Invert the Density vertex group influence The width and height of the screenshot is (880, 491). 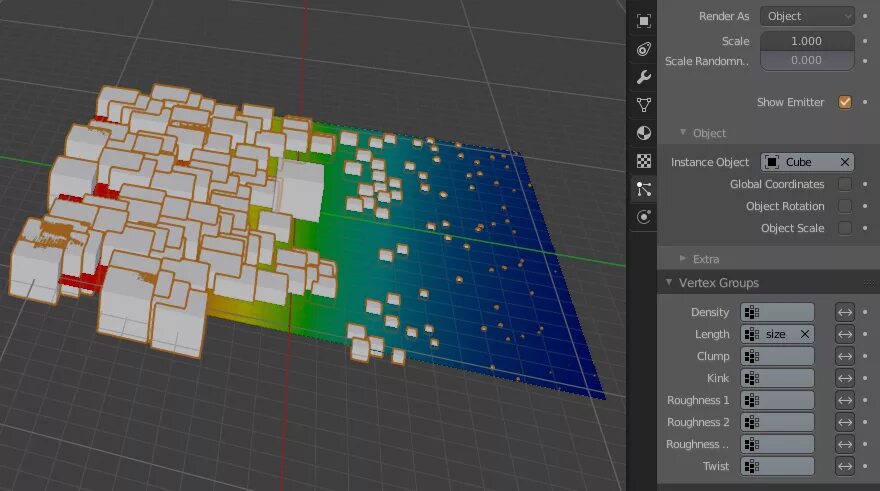click(845, 312)
